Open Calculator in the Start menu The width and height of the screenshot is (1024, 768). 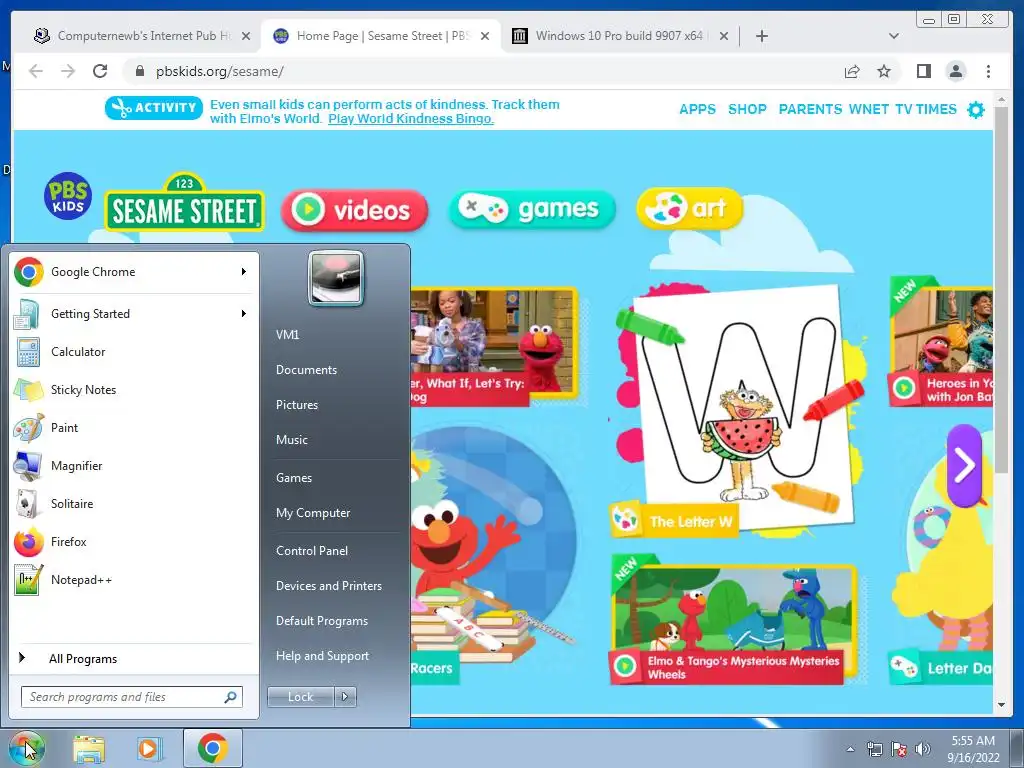click(135, 351)
